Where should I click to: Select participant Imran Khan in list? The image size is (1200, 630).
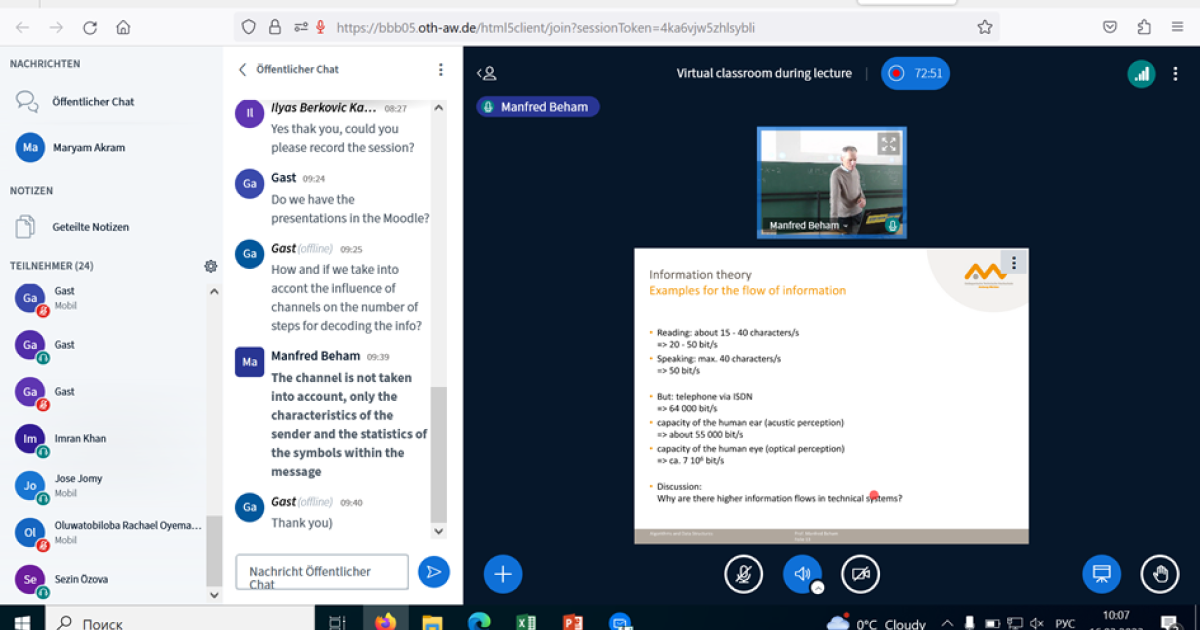[x=80, y=438]
